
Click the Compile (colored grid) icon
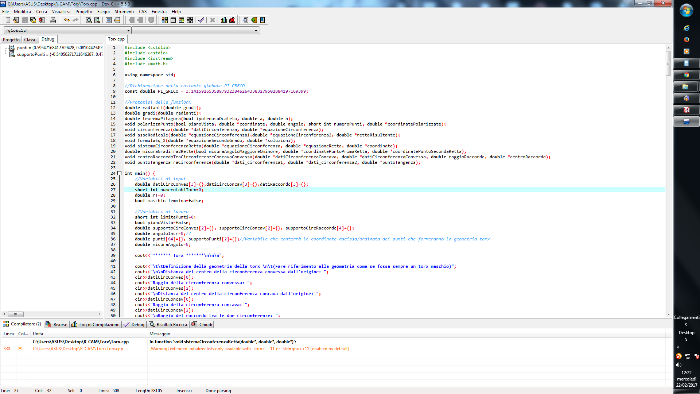tap(165, 20)
